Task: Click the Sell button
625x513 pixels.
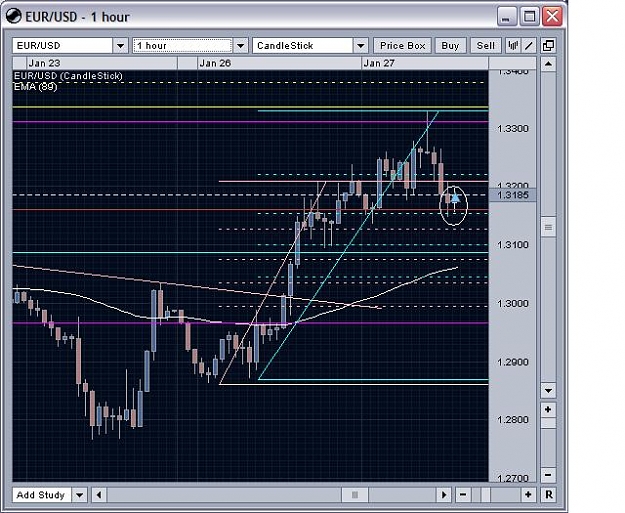Action: (485, 46)
